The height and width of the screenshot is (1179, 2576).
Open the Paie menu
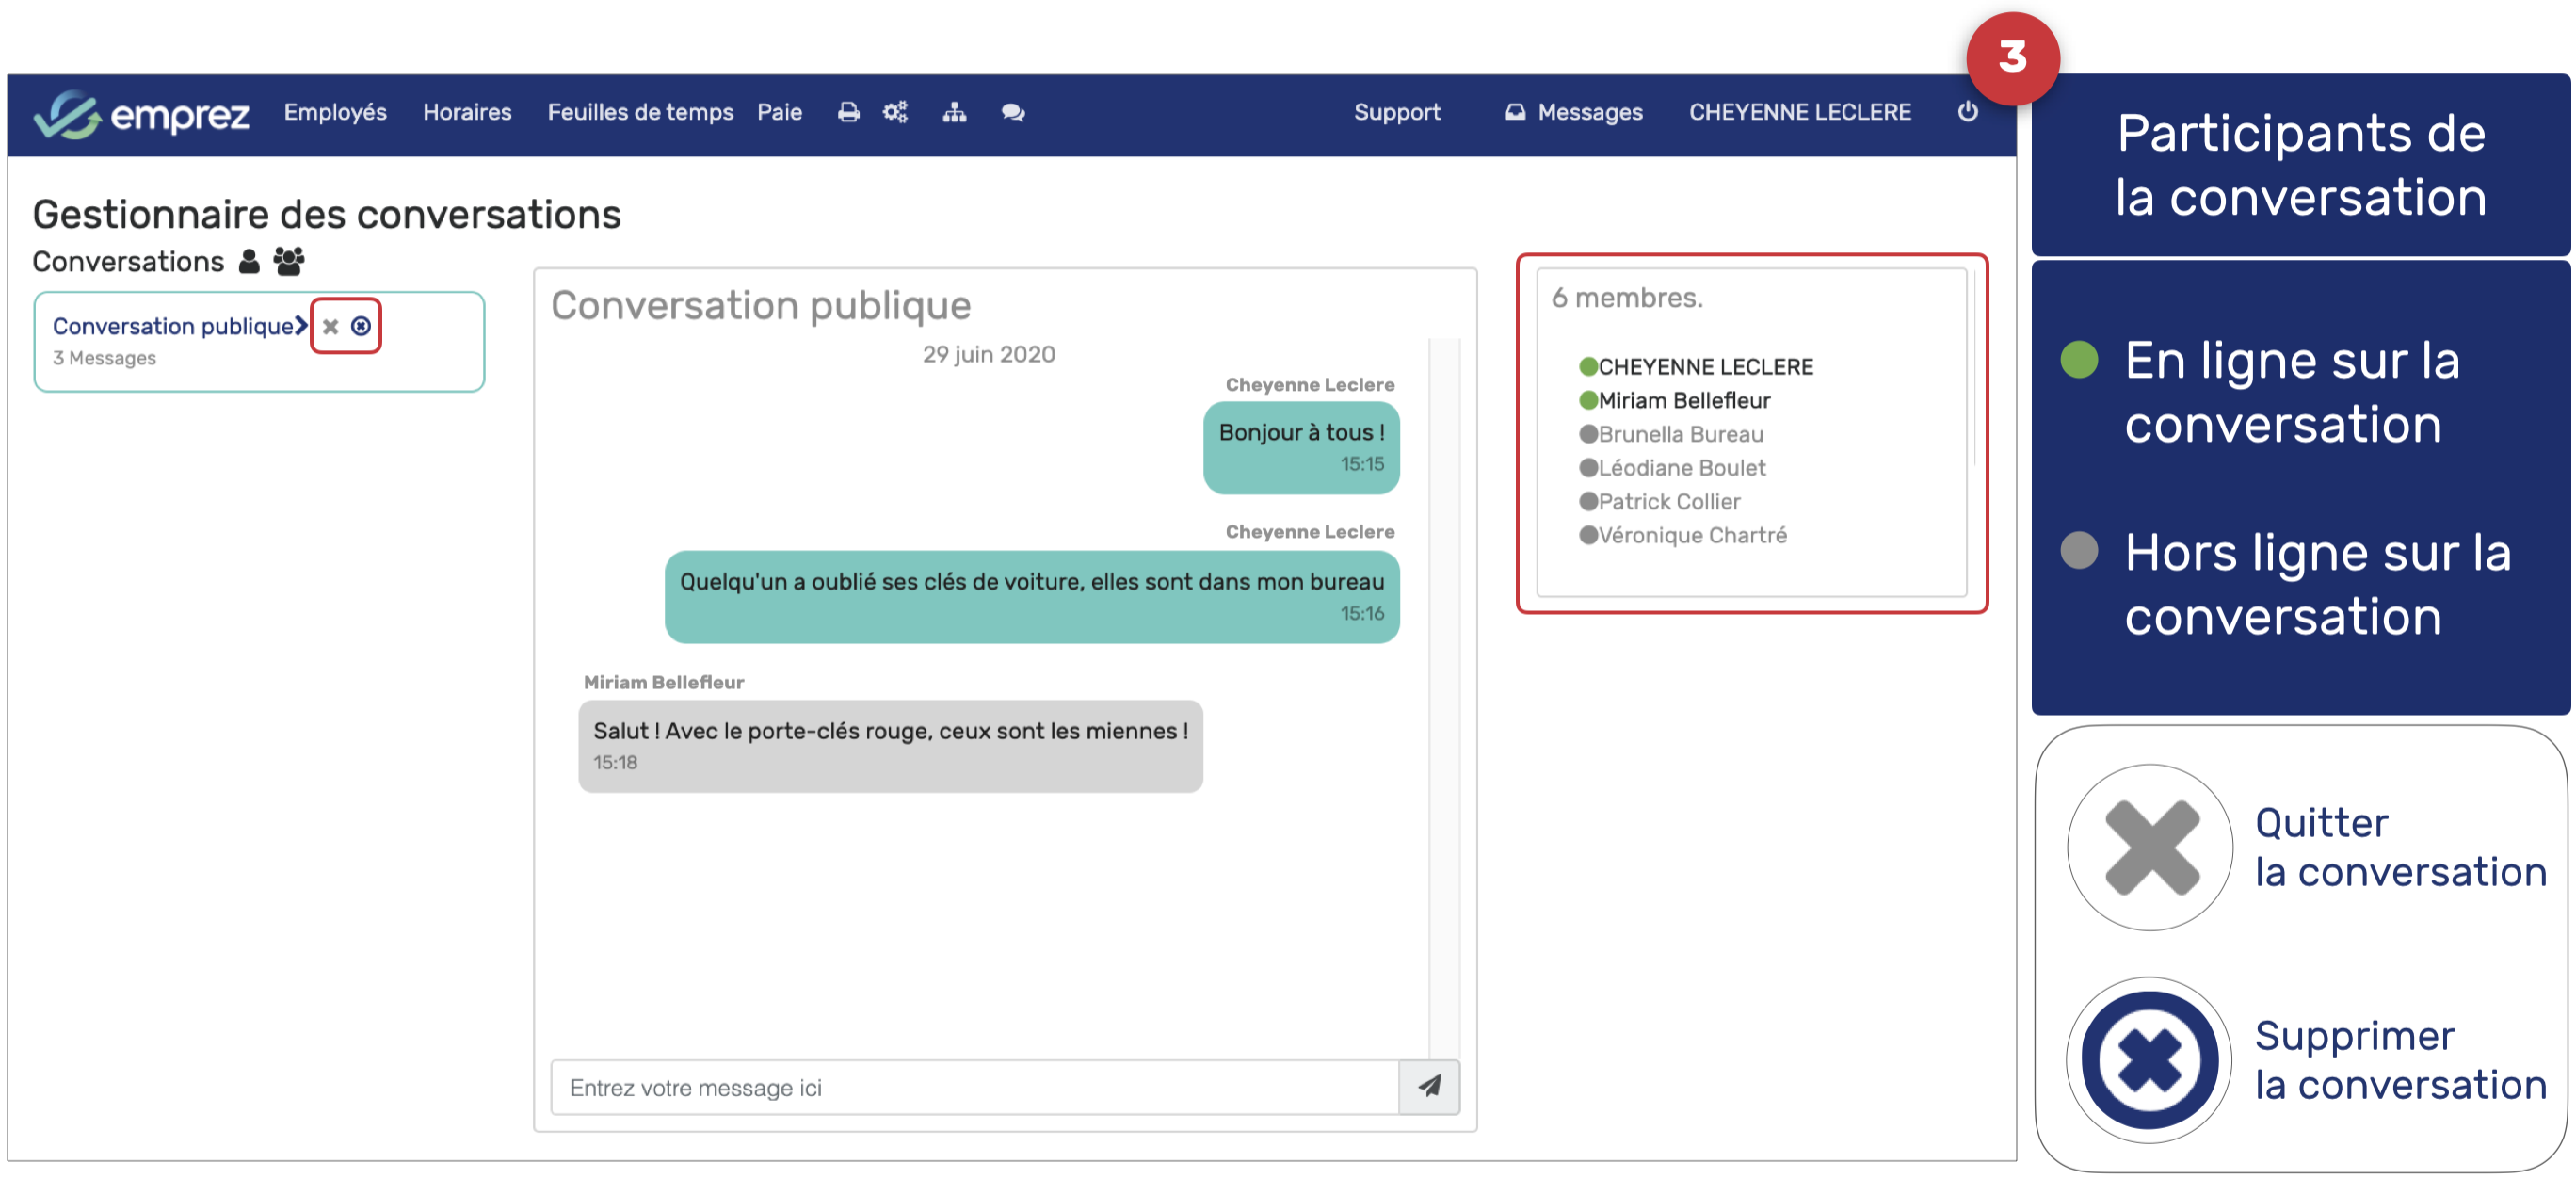[x=779, y=112]
